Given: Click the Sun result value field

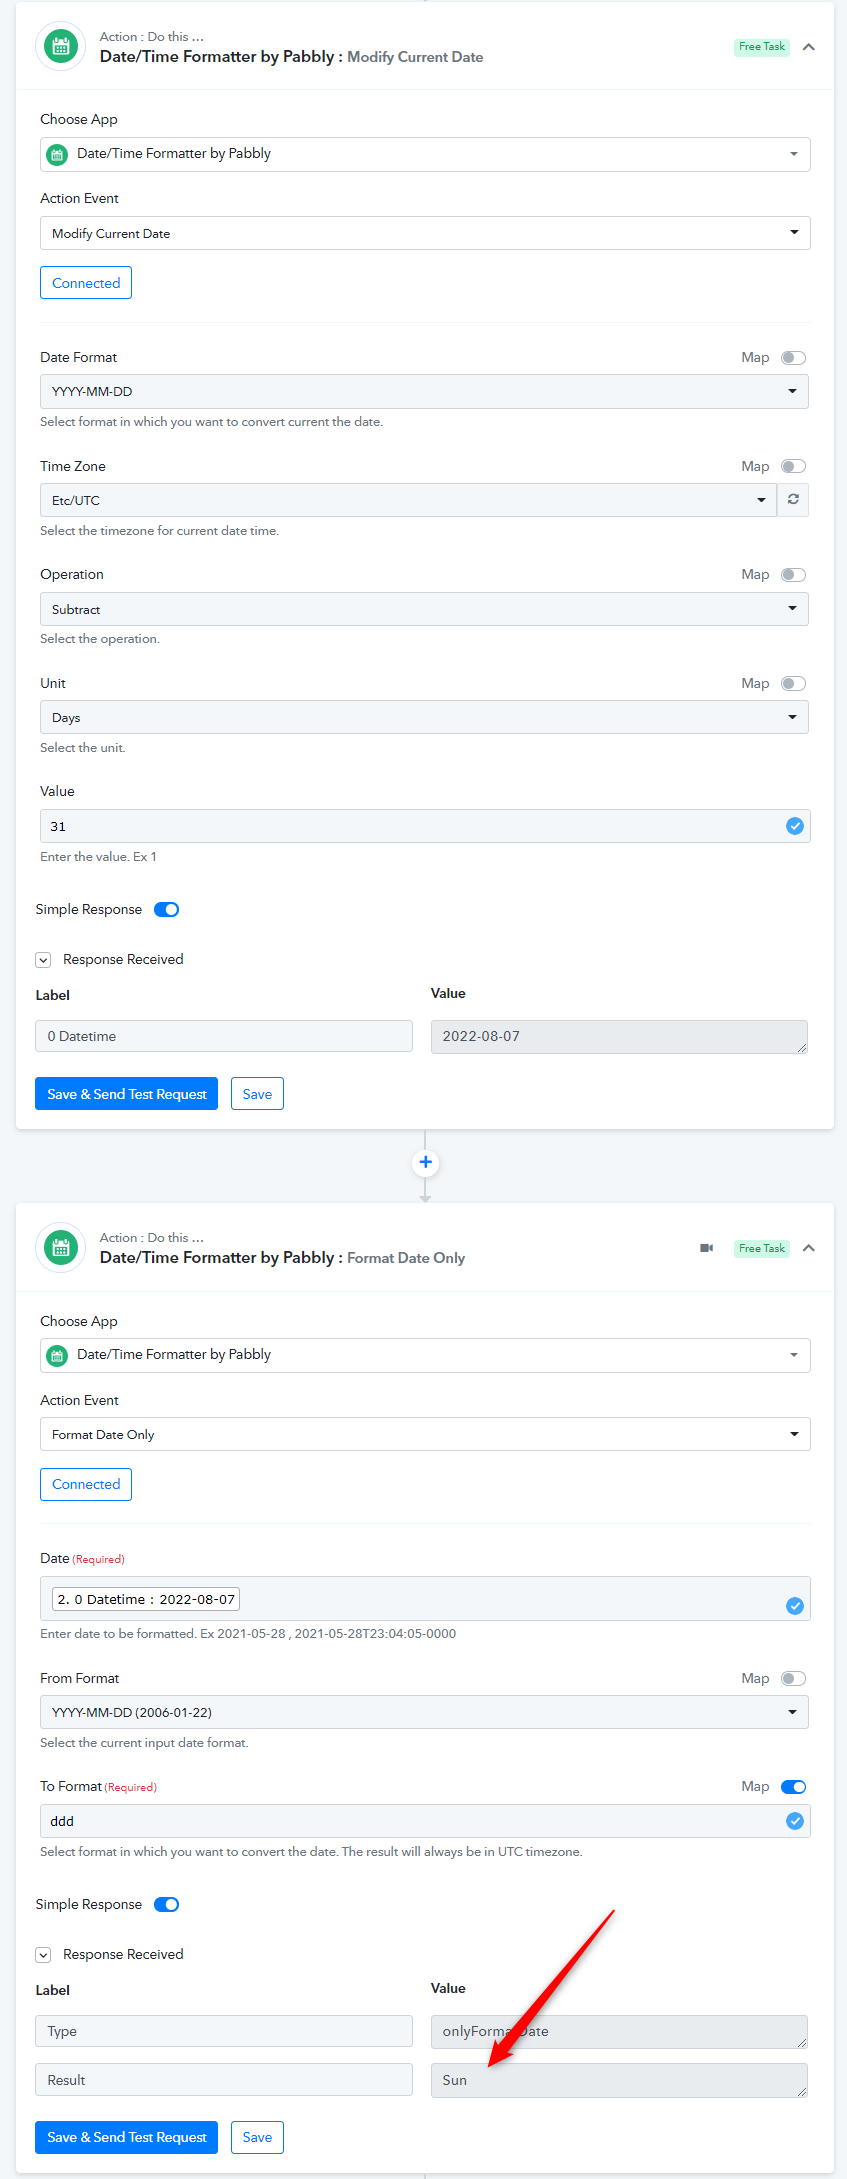Looking at the screenshot, I should pyautogui.click(x=619, y=2080).
